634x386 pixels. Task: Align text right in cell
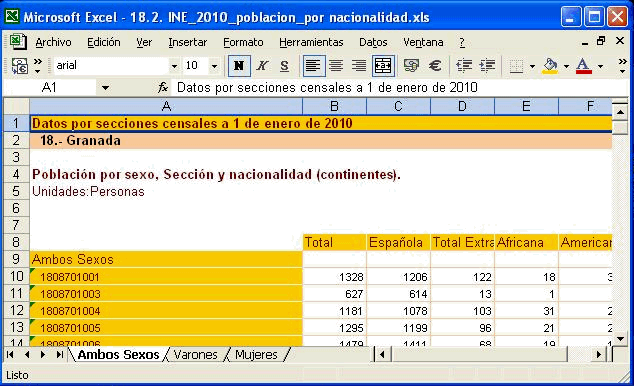tap(359, 66)
